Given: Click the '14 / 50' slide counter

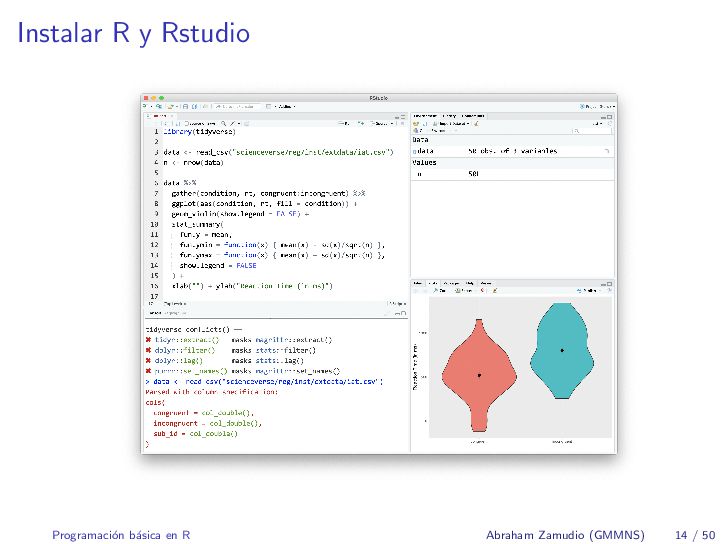Looking at the screenshot, I should [695, 535].
